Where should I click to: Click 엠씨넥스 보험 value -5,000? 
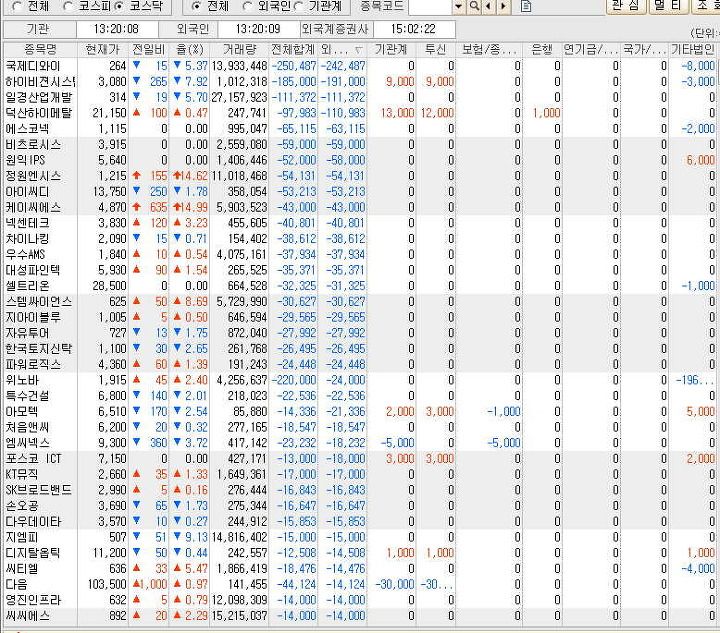pos(504,443)
